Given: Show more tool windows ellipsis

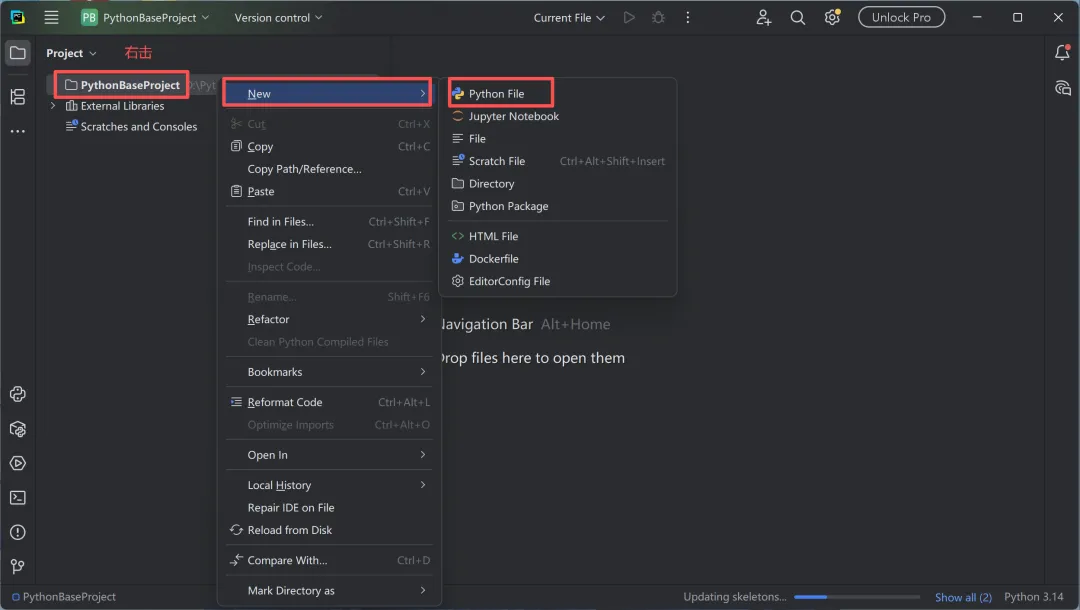Looking at the screenshot, I should 18,132.
